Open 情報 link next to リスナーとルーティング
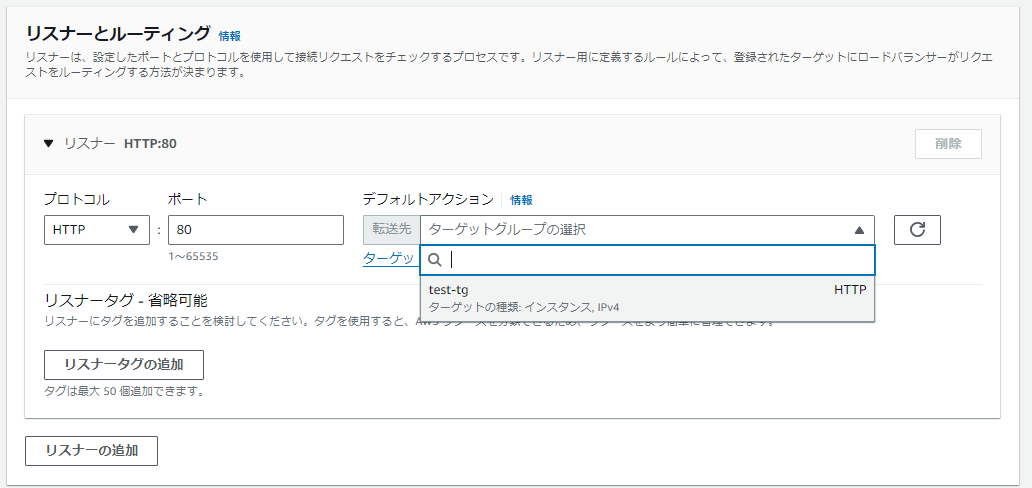The width and height of the screenshot is (1032, 488). coord(229,36)
